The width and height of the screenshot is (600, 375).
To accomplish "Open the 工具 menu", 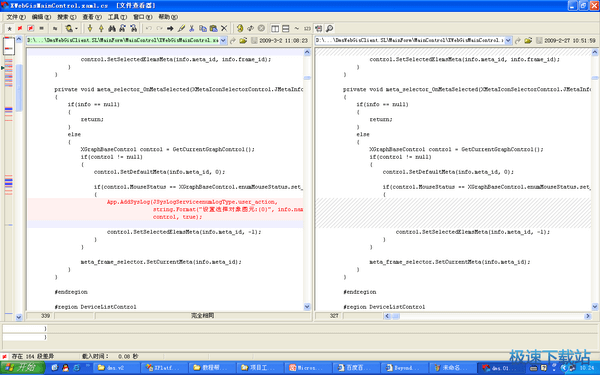I will 117,17.
